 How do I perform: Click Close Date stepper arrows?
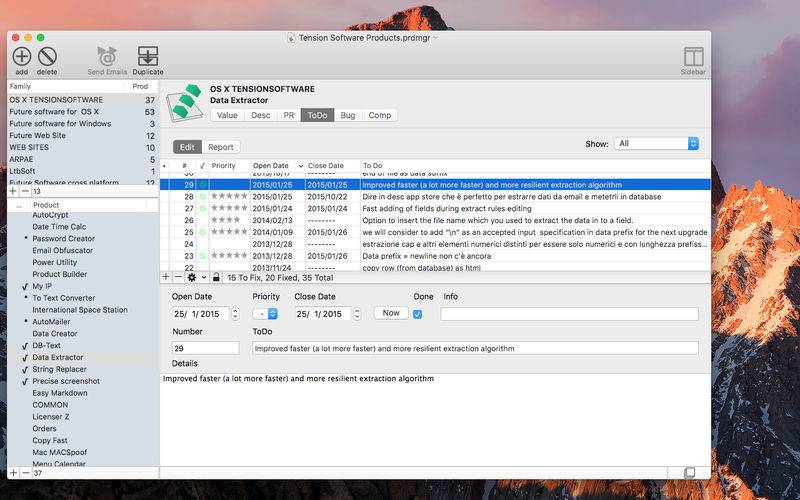357,314
